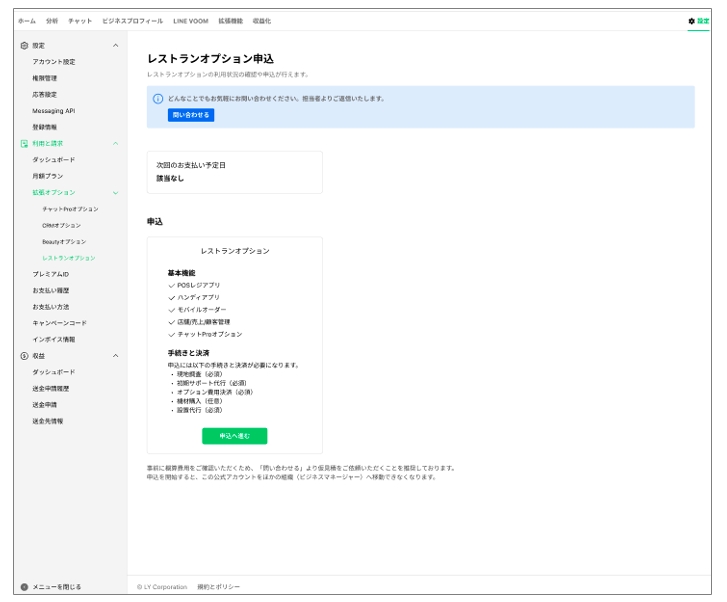Select 登録情報 in sidebar
Viewport: 727px width, 602px height.
[45, 127]
